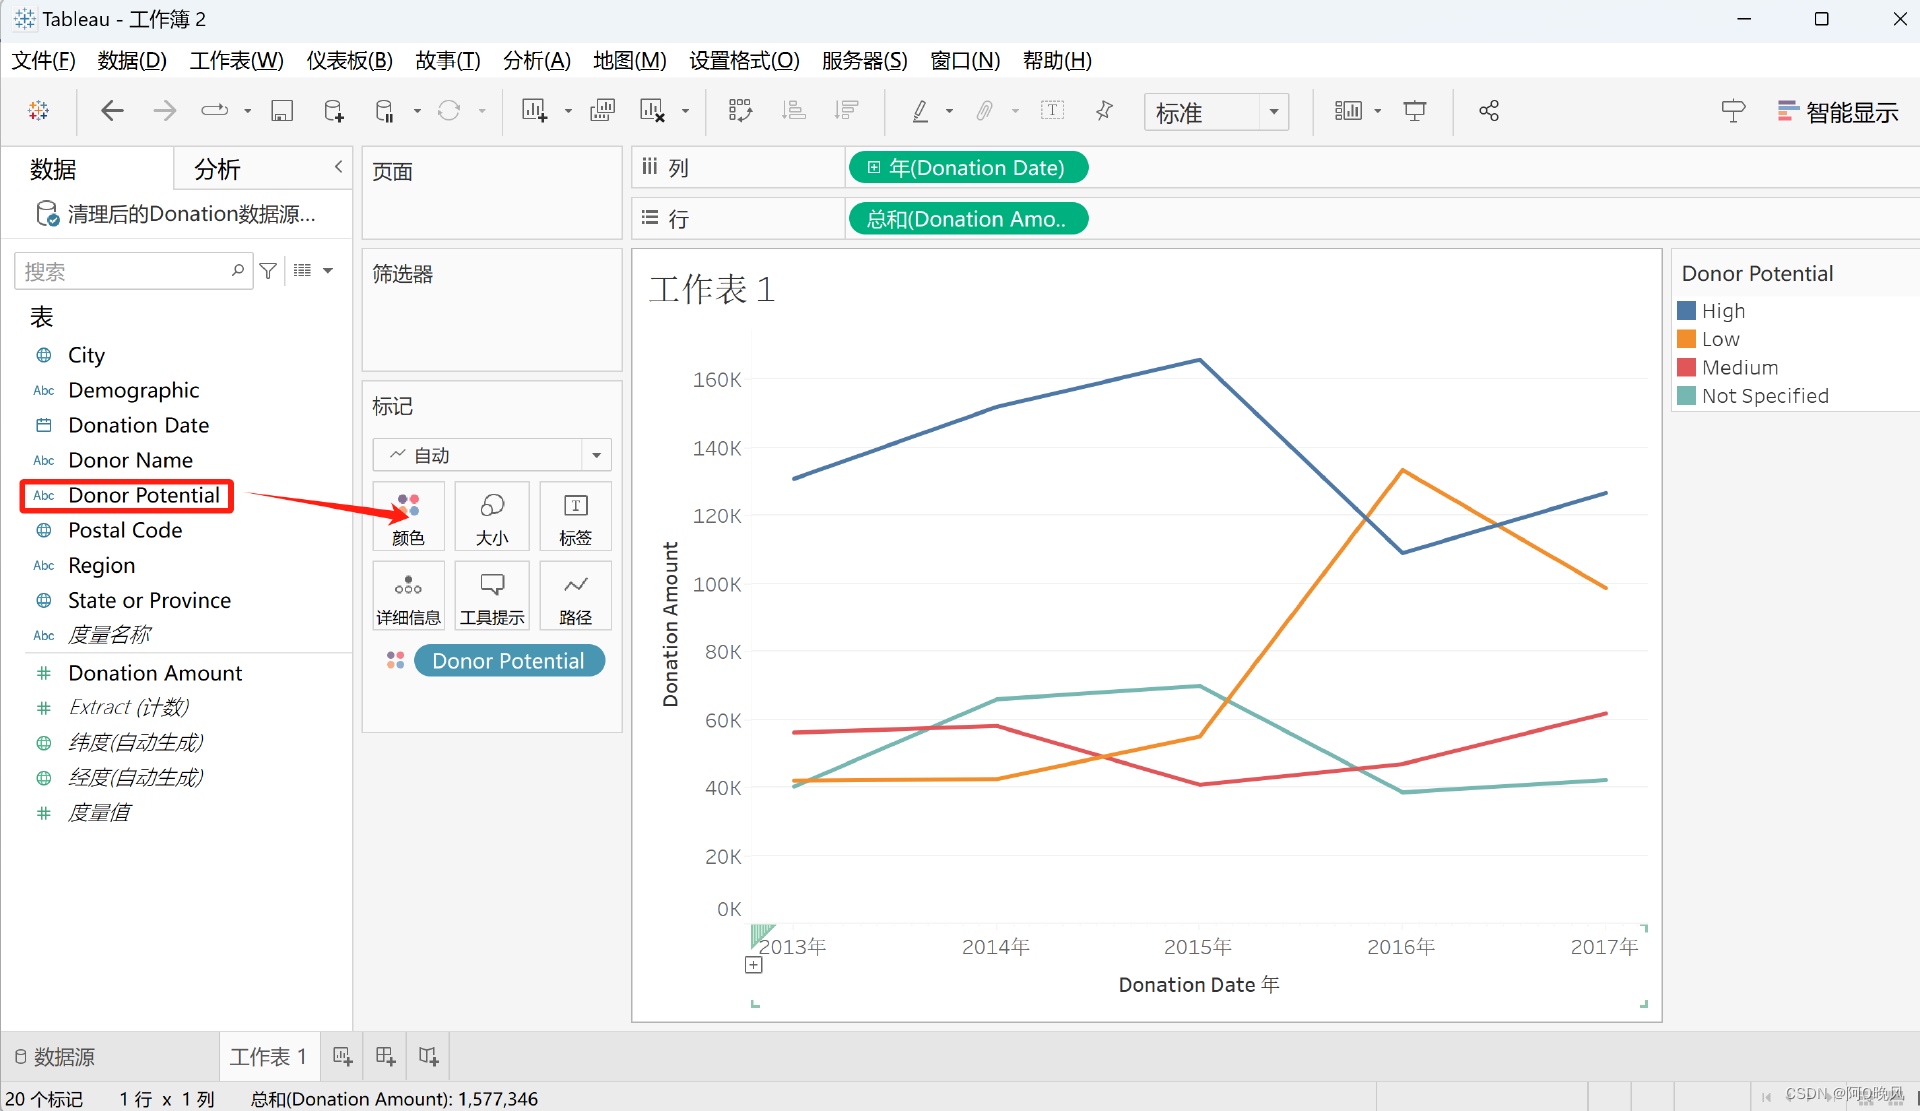This screenshot has height=1111, width=1920.
Task: Click the Color (颜色) marks card button
Action: 408,517
